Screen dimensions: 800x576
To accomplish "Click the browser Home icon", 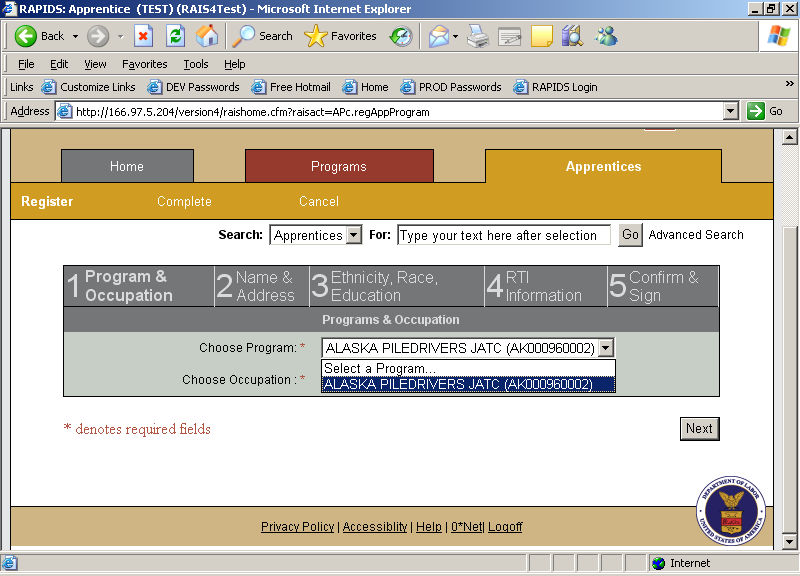I will click(x=207, y=36).
